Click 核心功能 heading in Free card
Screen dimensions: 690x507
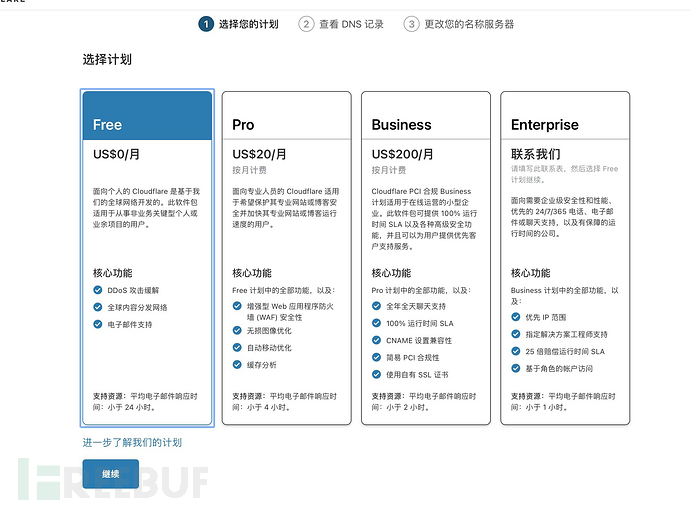coord(113,273)
